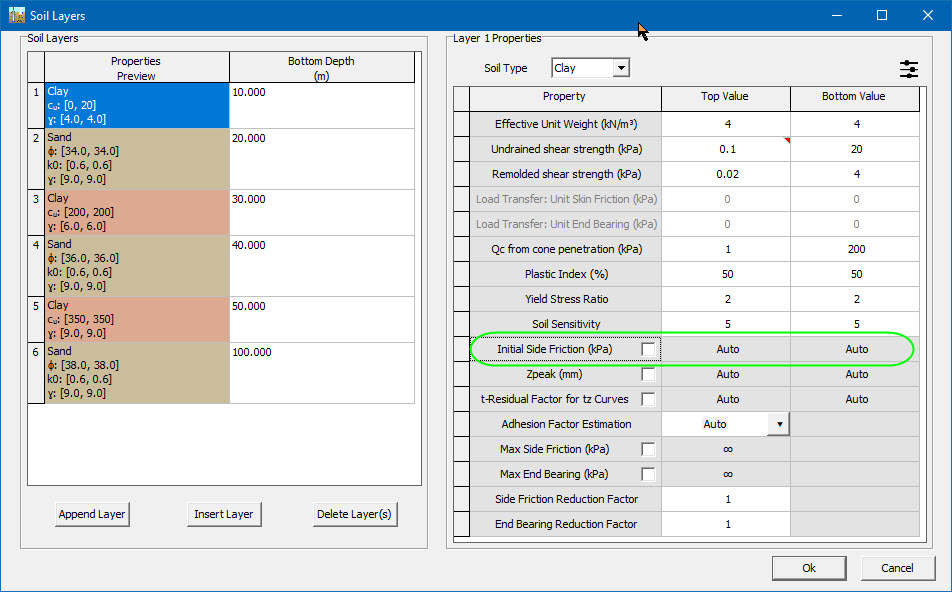952x592 pixels.
Task: Select layer 1 Clay properties preview
Action: pos(137,105)
